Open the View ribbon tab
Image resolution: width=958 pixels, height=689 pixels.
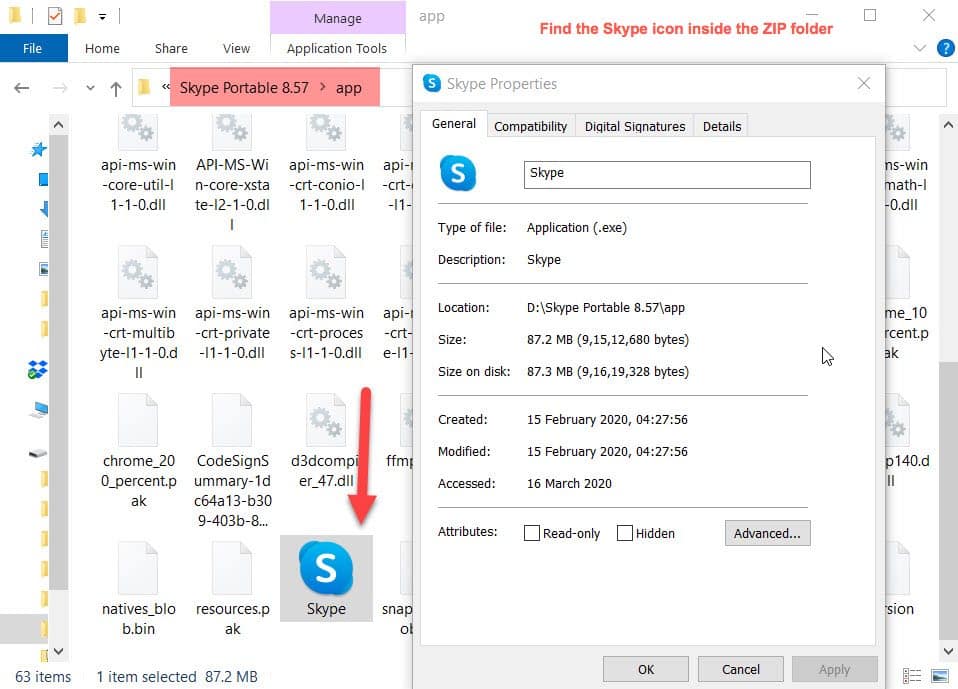point(236,48)
